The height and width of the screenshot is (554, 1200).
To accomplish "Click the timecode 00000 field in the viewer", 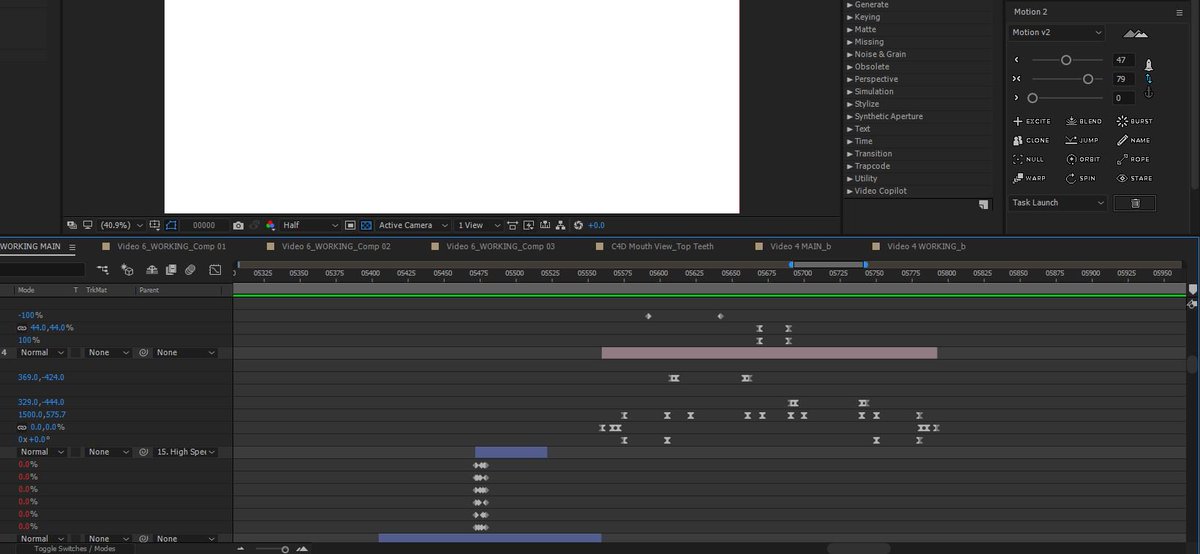I will point(204,226).
